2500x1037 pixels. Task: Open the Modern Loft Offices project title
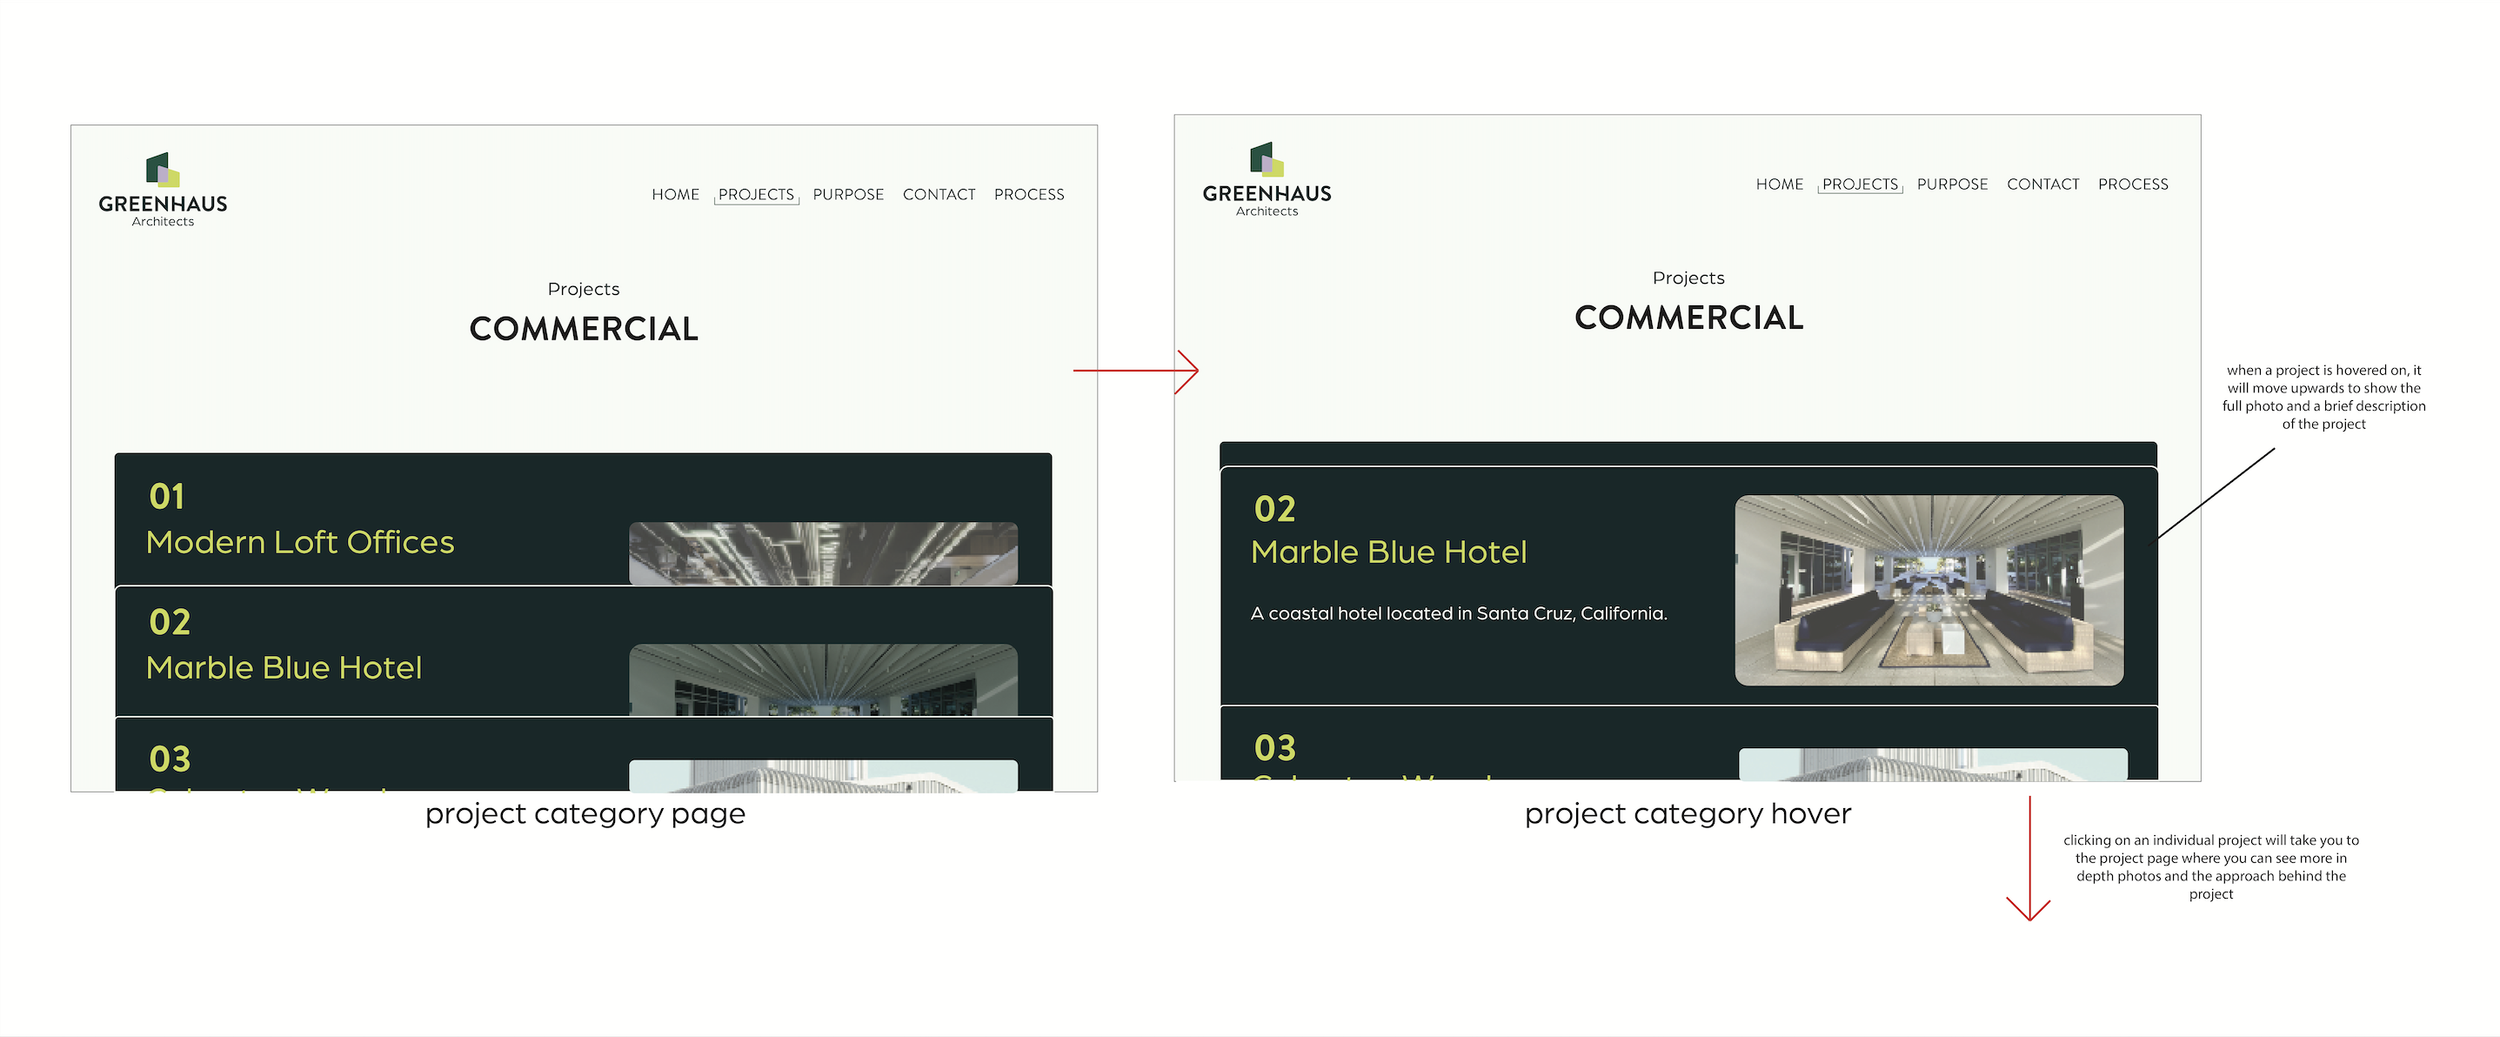pos(300,542)
